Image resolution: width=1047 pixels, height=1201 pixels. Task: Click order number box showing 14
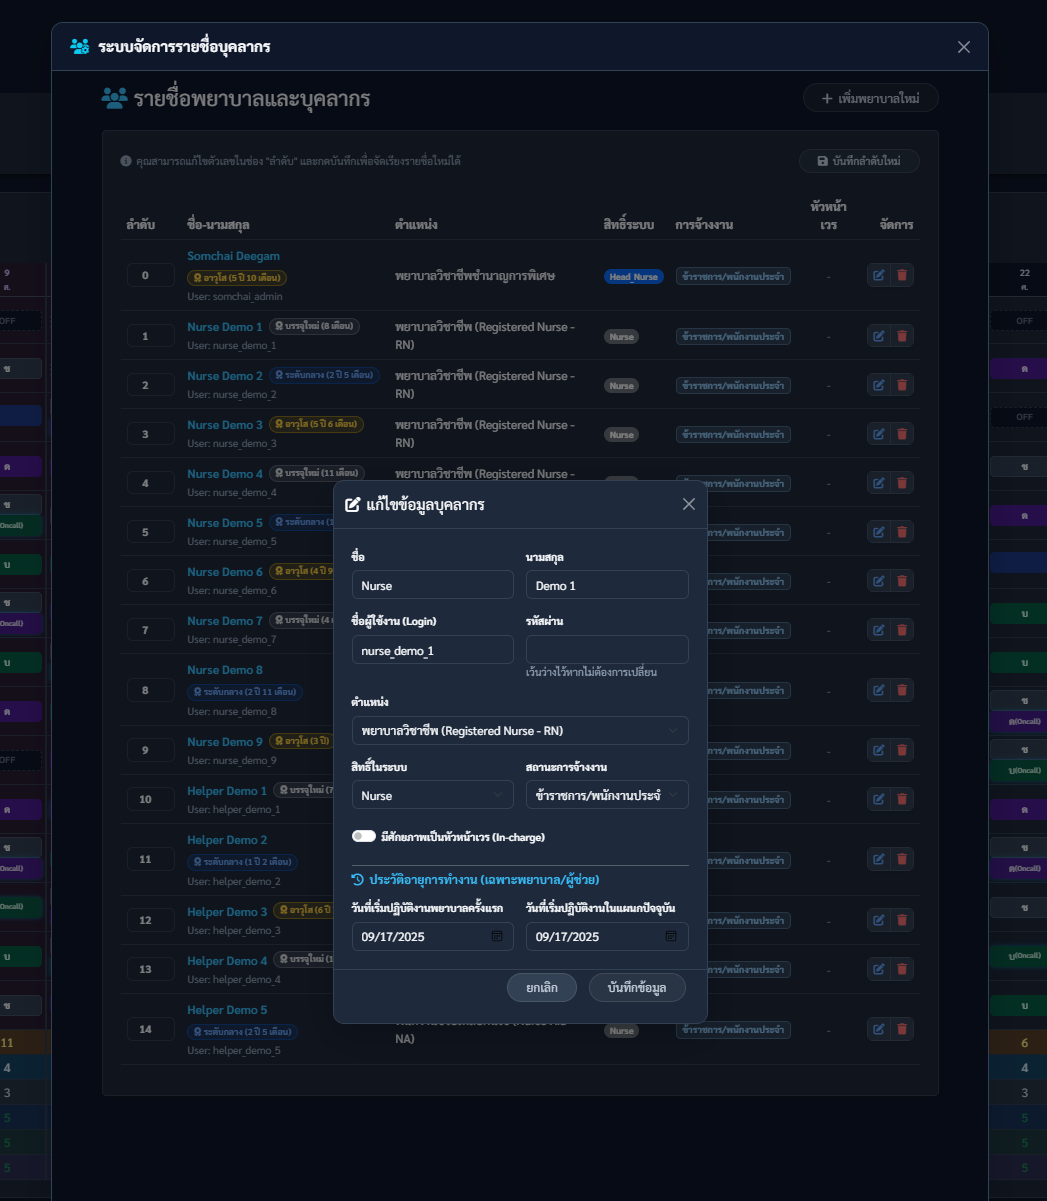tap(151, 1029)
